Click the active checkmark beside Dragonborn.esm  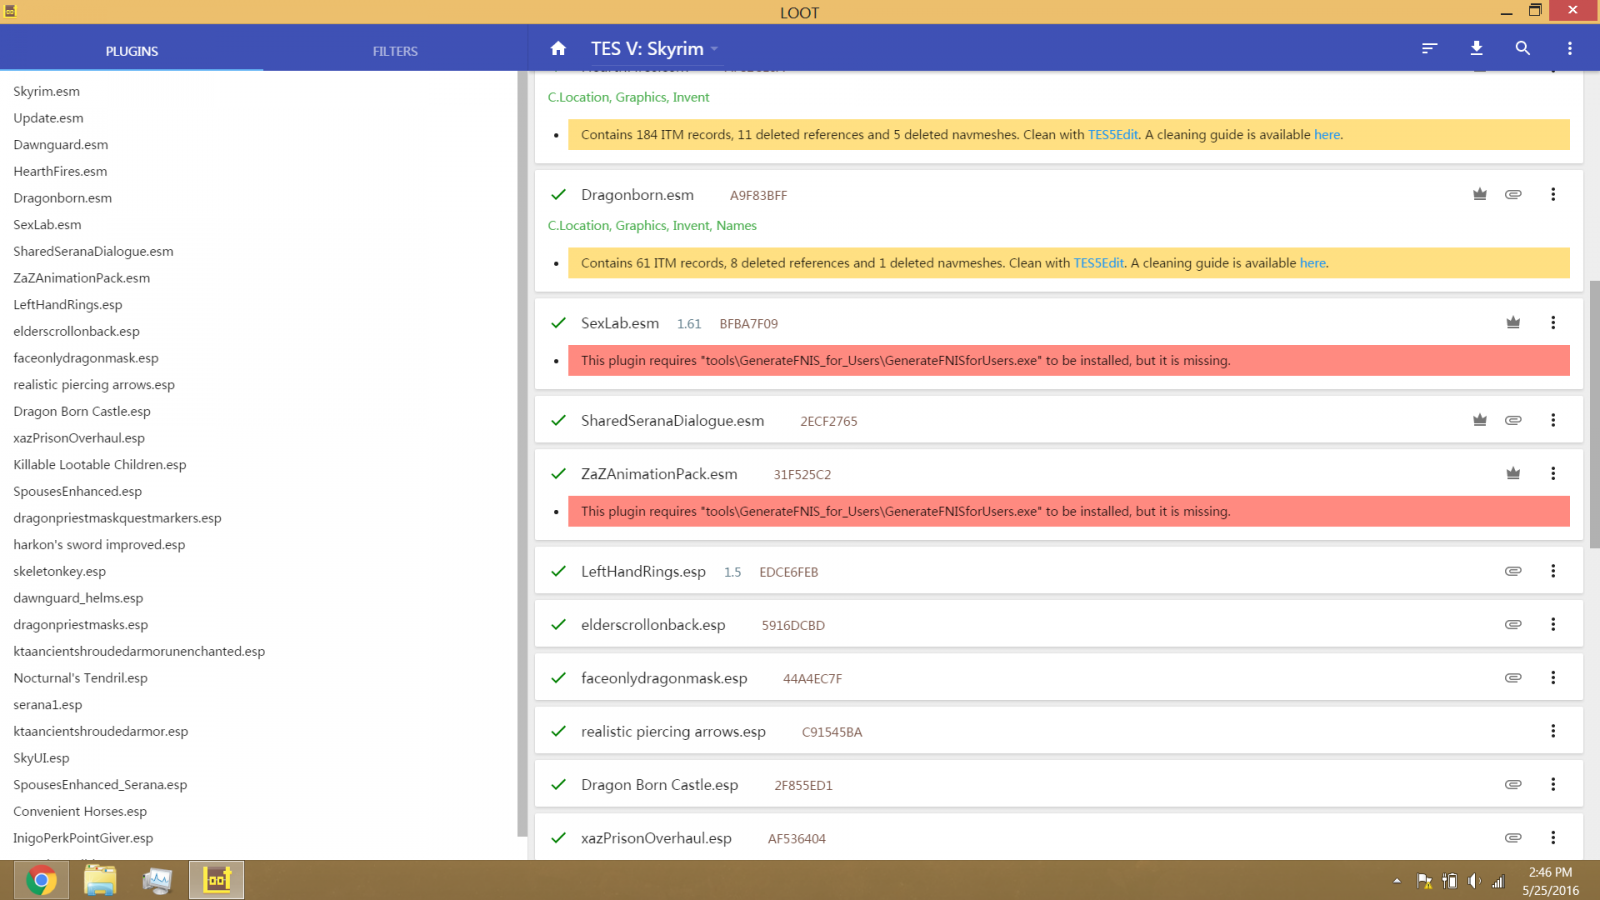[x=559, y=194]
